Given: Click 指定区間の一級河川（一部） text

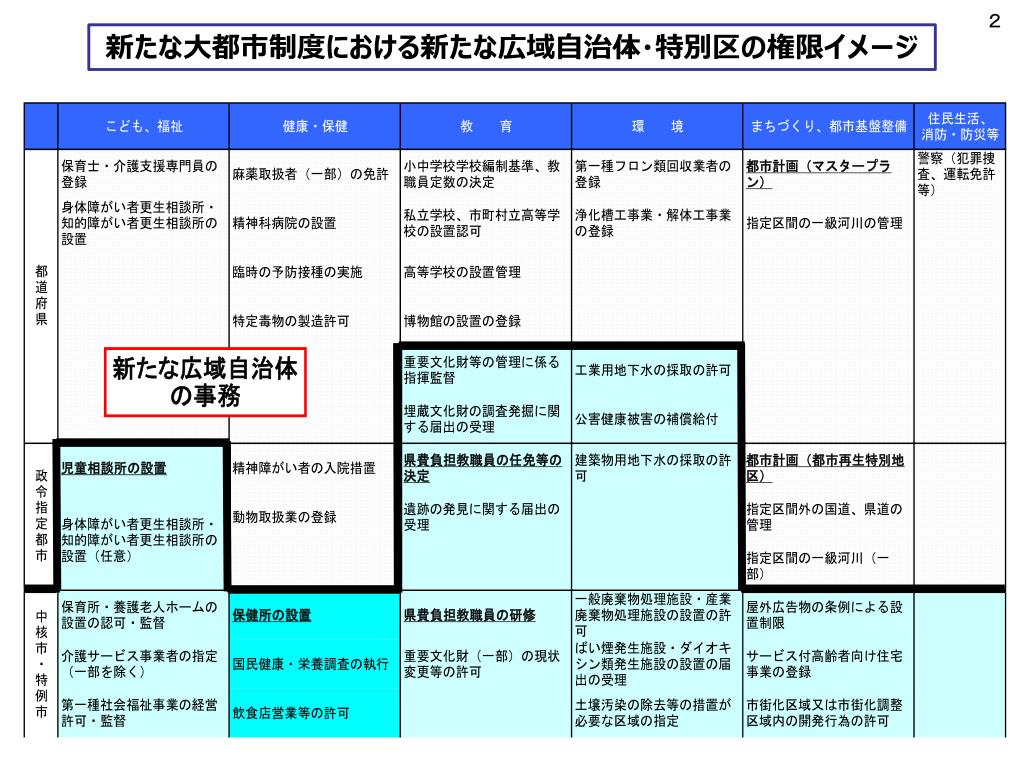Looking at the screenshot, I should 818,566.
